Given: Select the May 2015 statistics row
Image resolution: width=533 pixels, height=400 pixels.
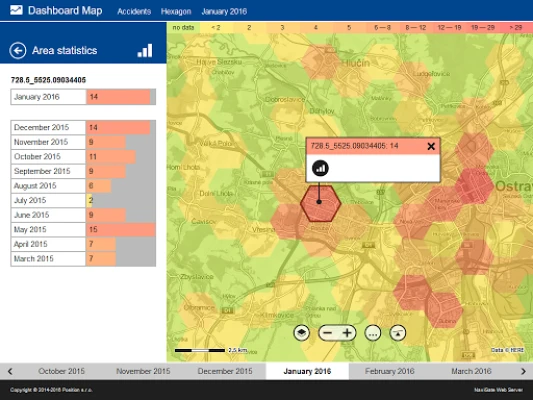Looking at the screenshot, I should tap(83, 230).
